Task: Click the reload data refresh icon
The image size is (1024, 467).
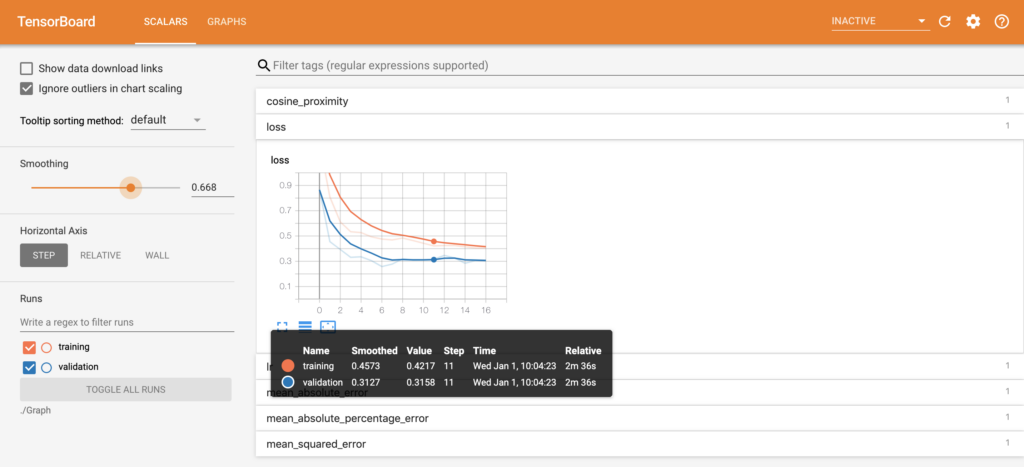Action: pyautogui.click(x=944, y=22)
